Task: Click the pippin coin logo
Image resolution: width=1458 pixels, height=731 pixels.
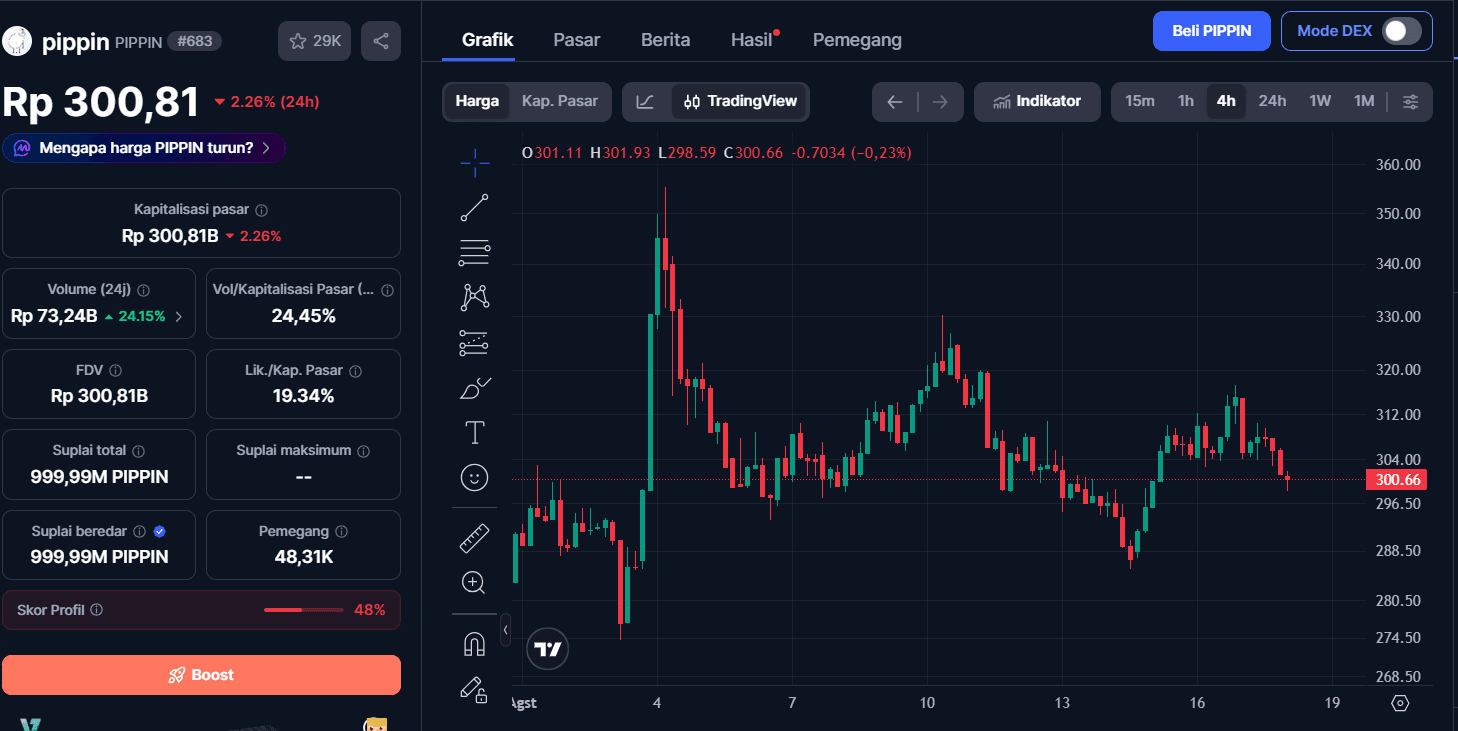Action: [x=17, y=41]
